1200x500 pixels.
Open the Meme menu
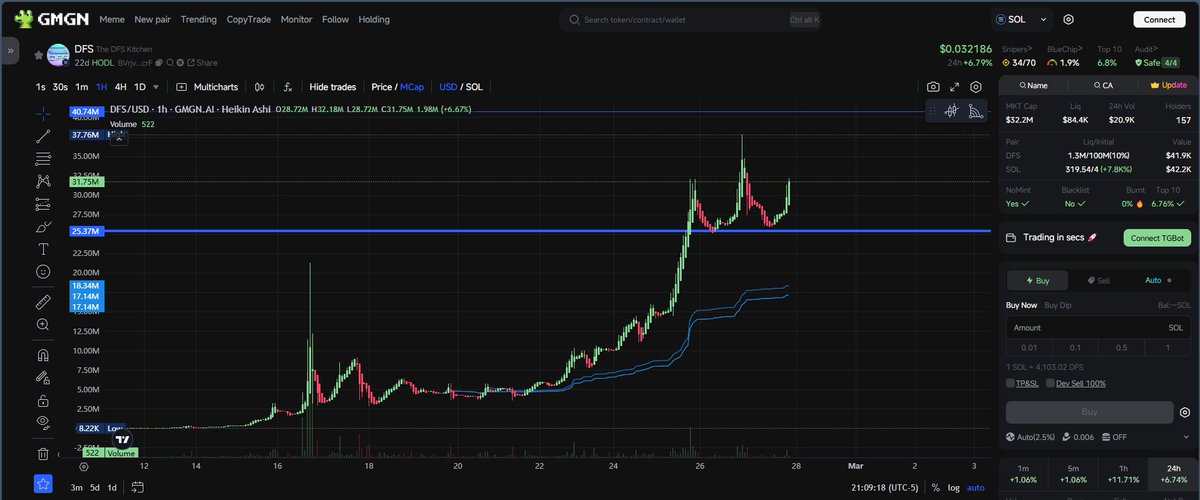click(x=112, y=19)
